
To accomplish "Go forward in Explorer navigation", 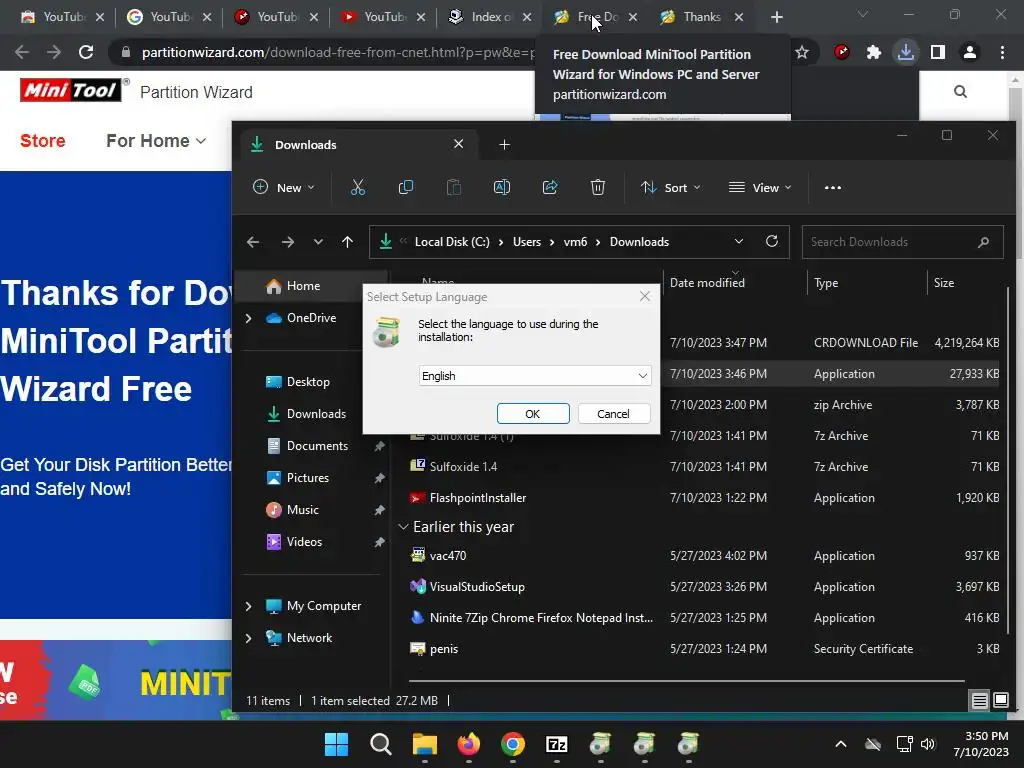I will coord(287,242).
